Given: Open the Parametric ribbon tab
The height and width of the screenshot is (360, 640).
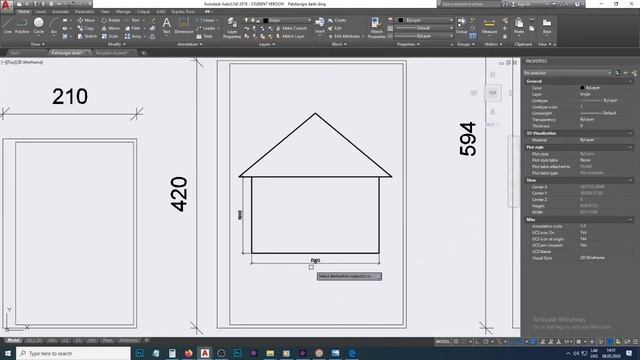Looking at the screenshot, I should pyautogui.click(x=84, y=12).
